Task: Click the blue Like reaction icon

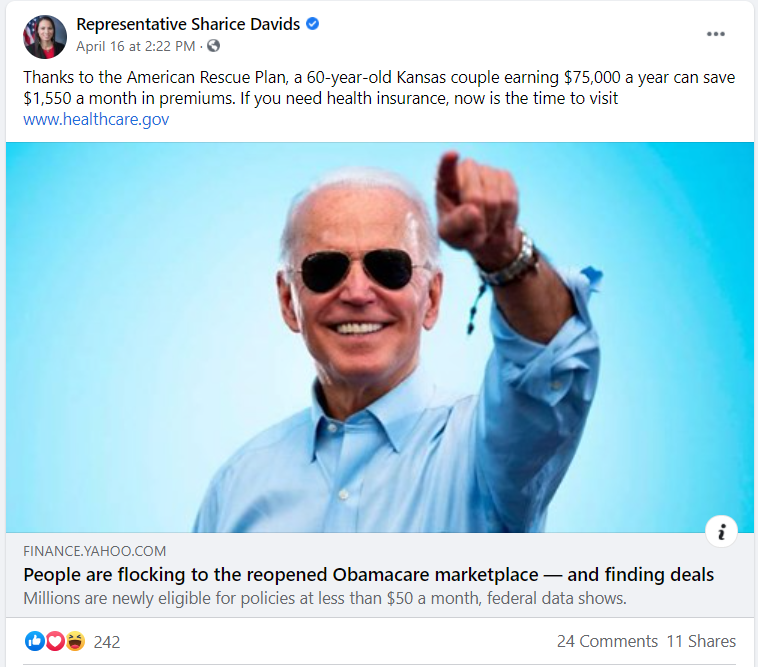Action: click(34, 641)
